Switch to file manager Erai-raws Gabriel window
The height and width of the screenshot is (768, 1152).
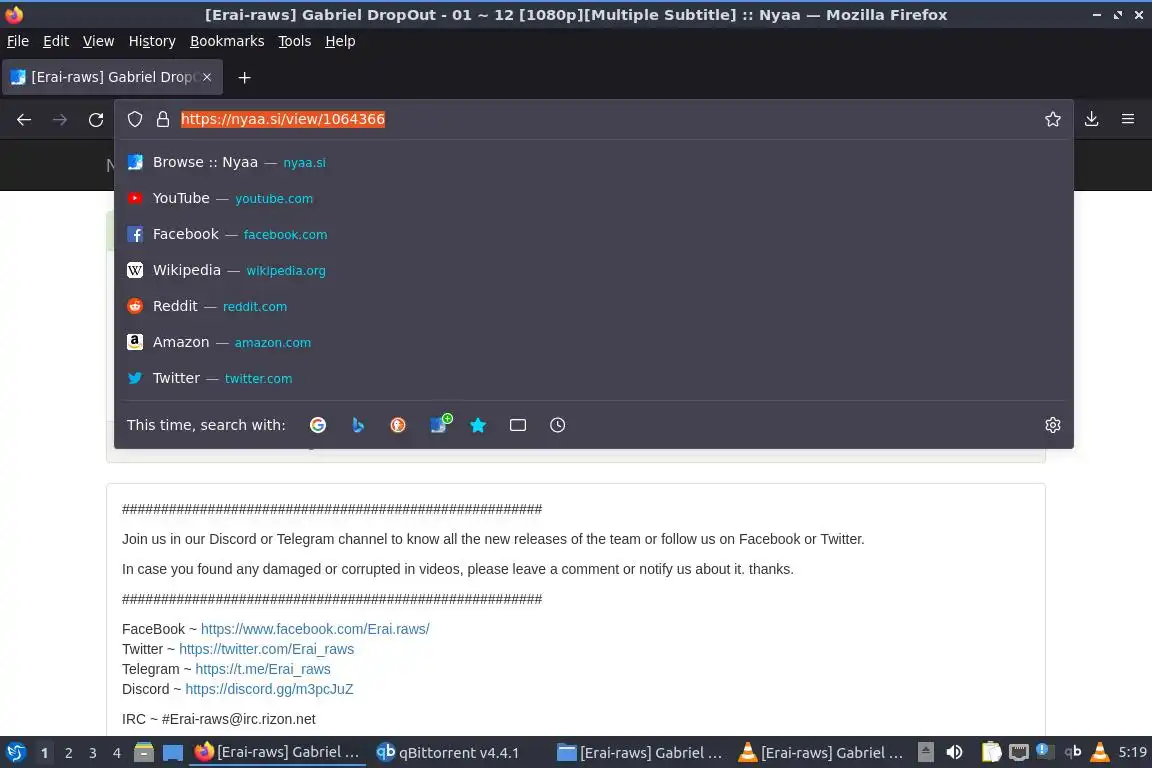[x=640, y=753]
